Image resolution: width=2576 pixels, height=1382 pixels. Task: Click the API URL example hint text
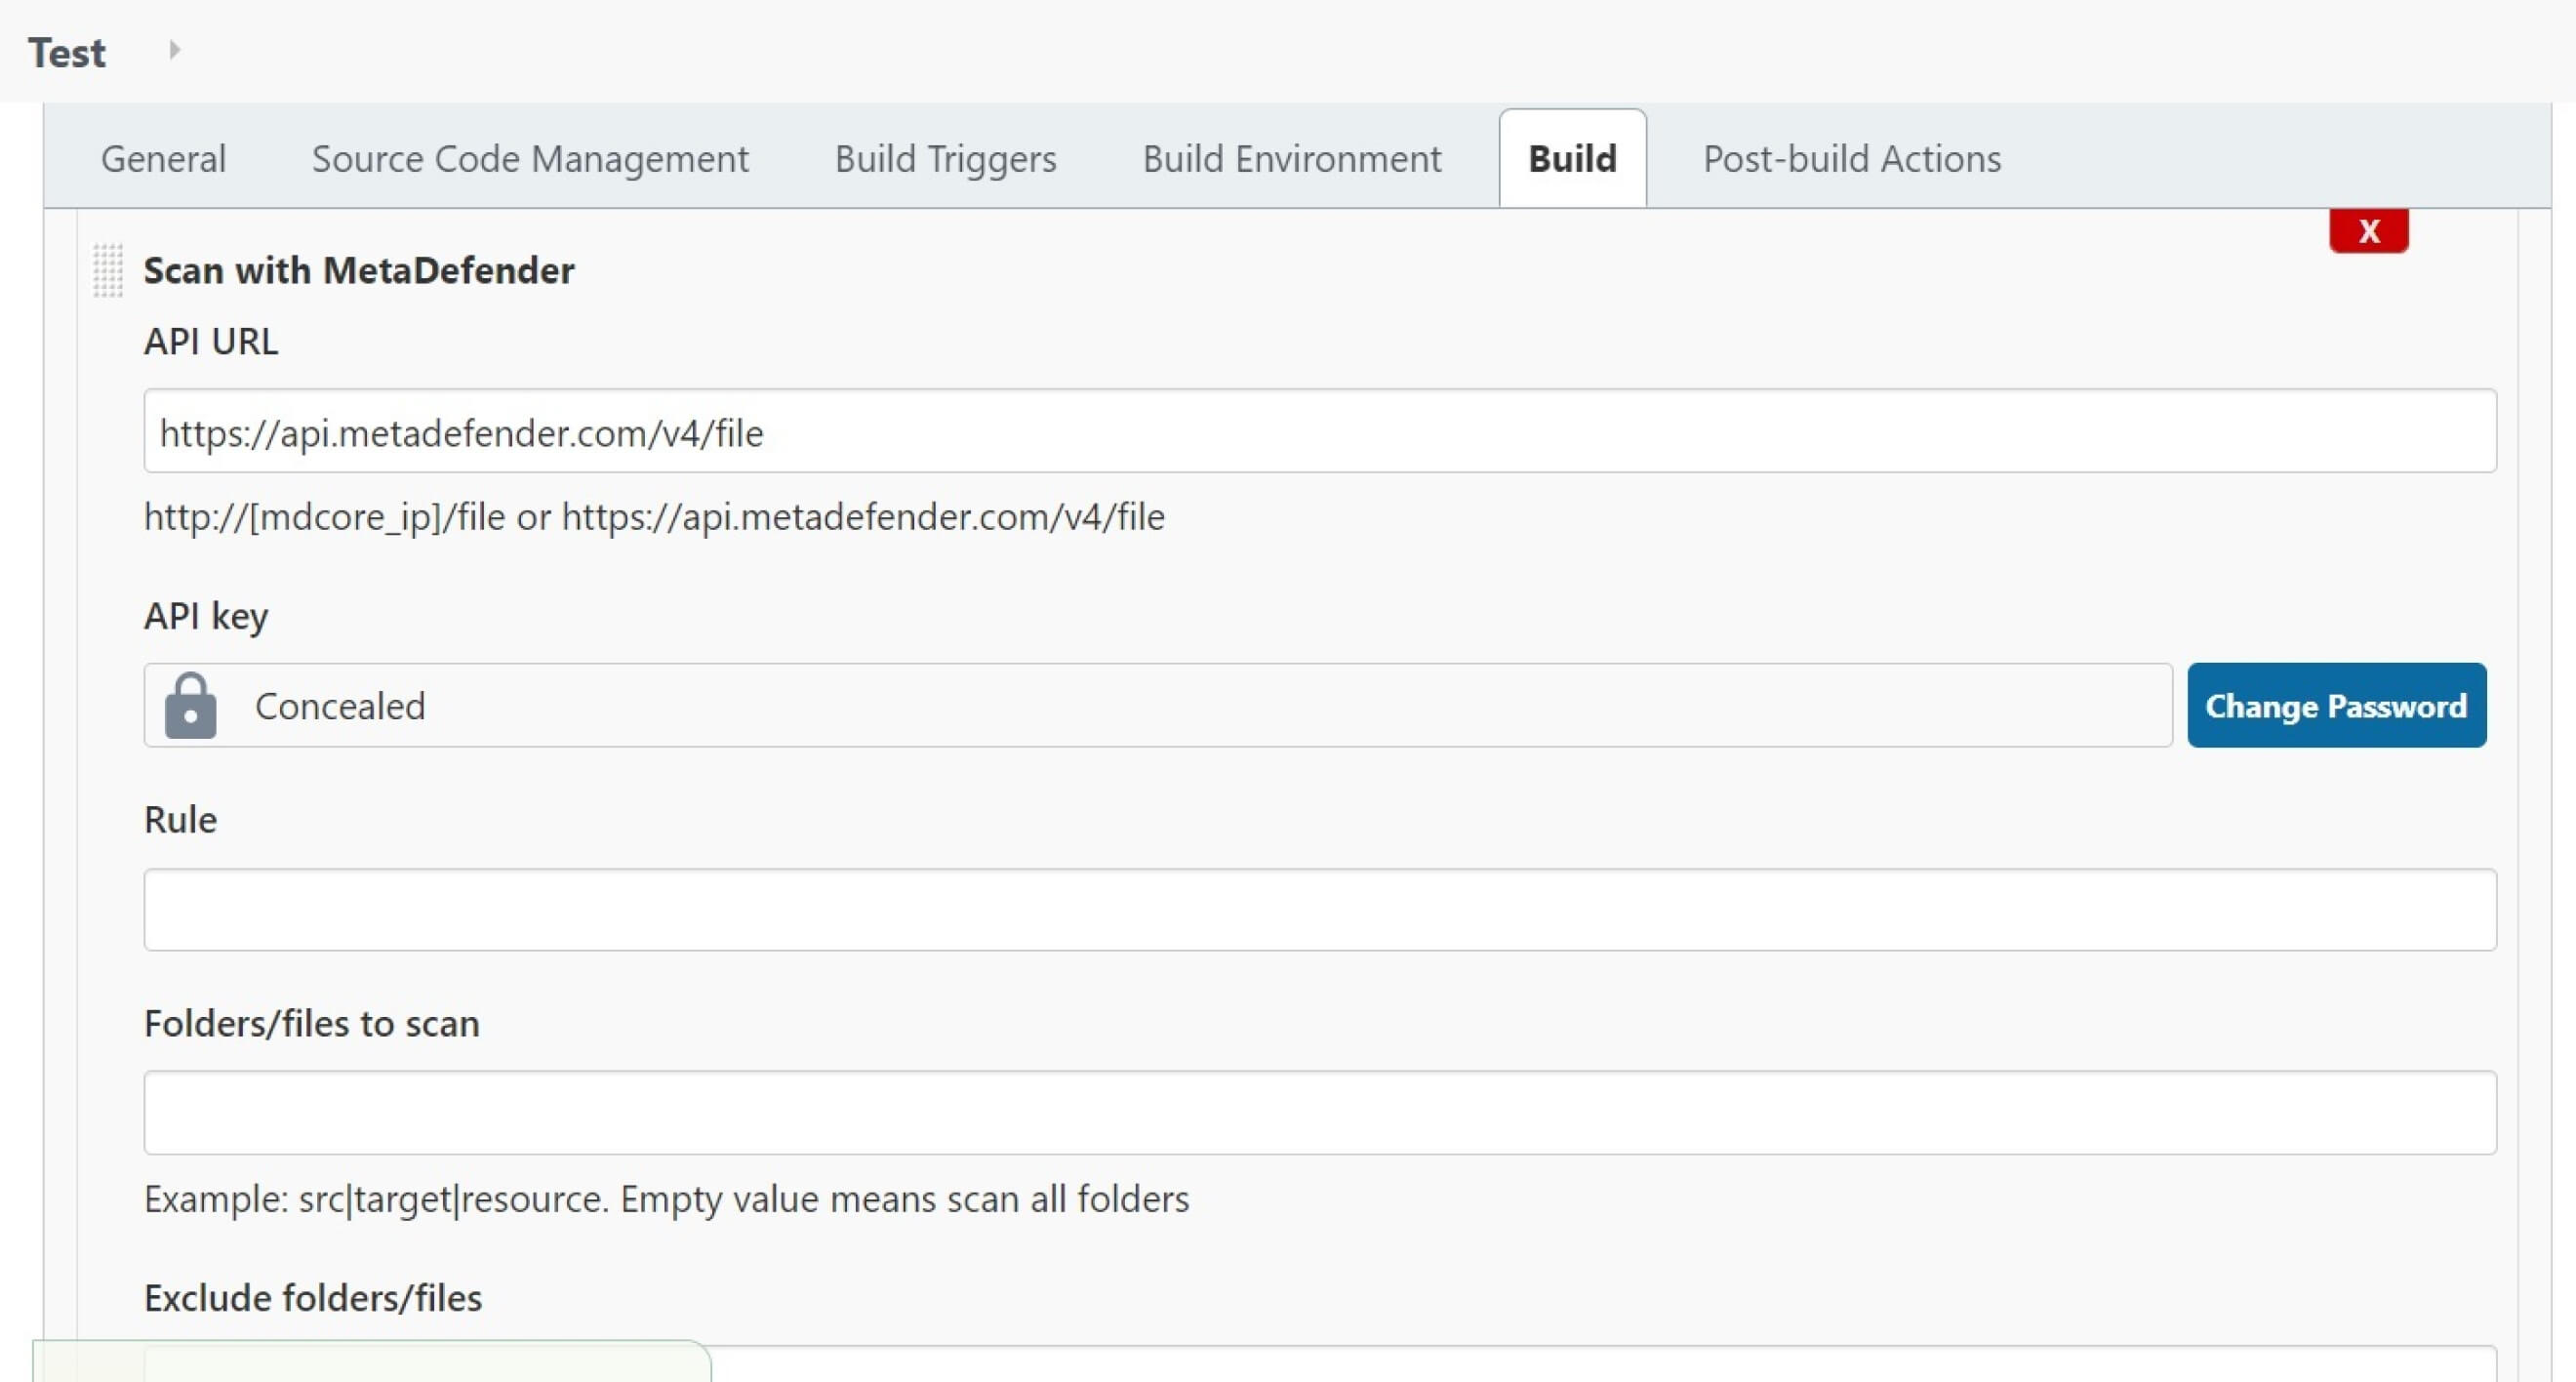click(x=654, y=517)
